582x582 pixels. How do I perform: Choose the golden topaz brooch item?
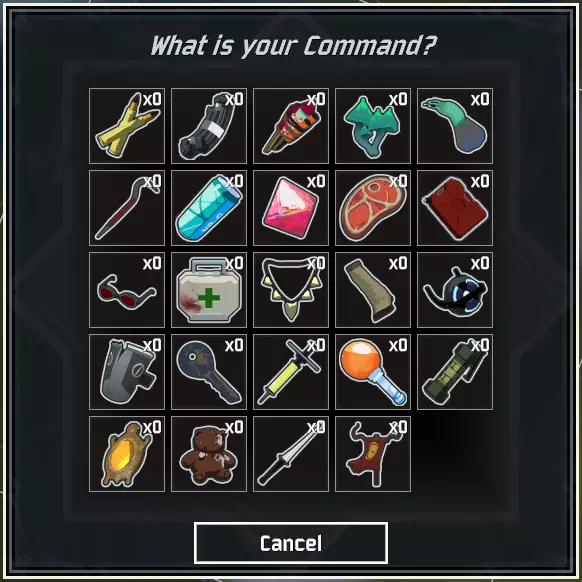pos(127,454)
